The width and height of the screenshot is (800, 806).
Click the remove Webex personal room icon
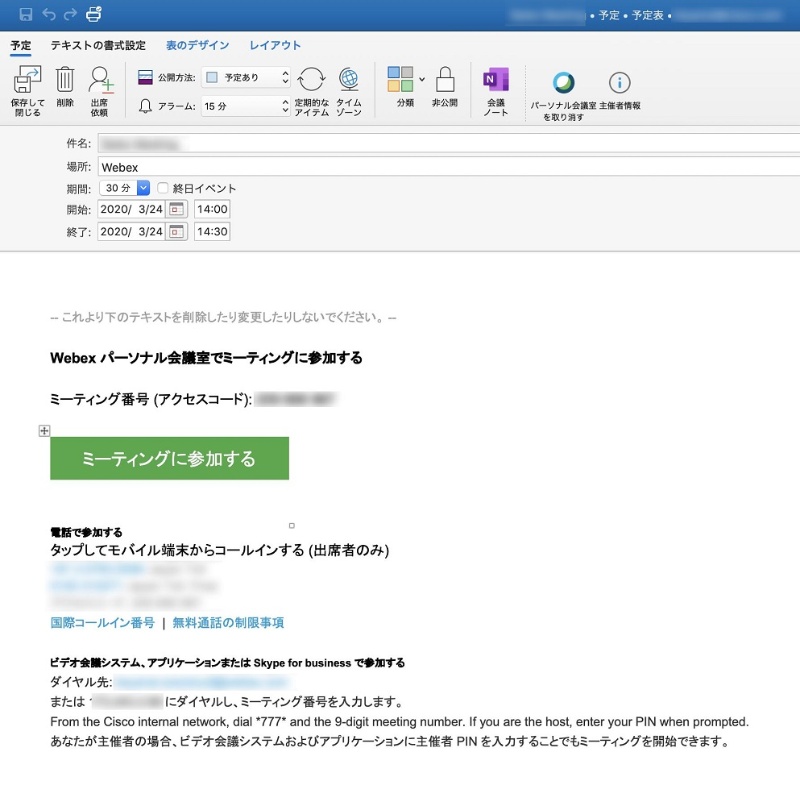(564, 83)
